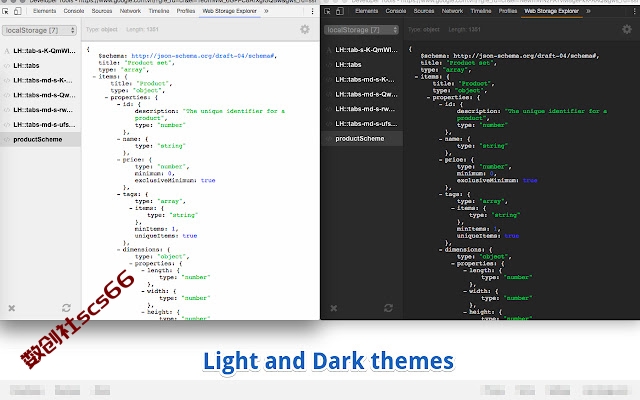
Task: Click the refresh icon in dark window
Action: click(x=389, y=308)
